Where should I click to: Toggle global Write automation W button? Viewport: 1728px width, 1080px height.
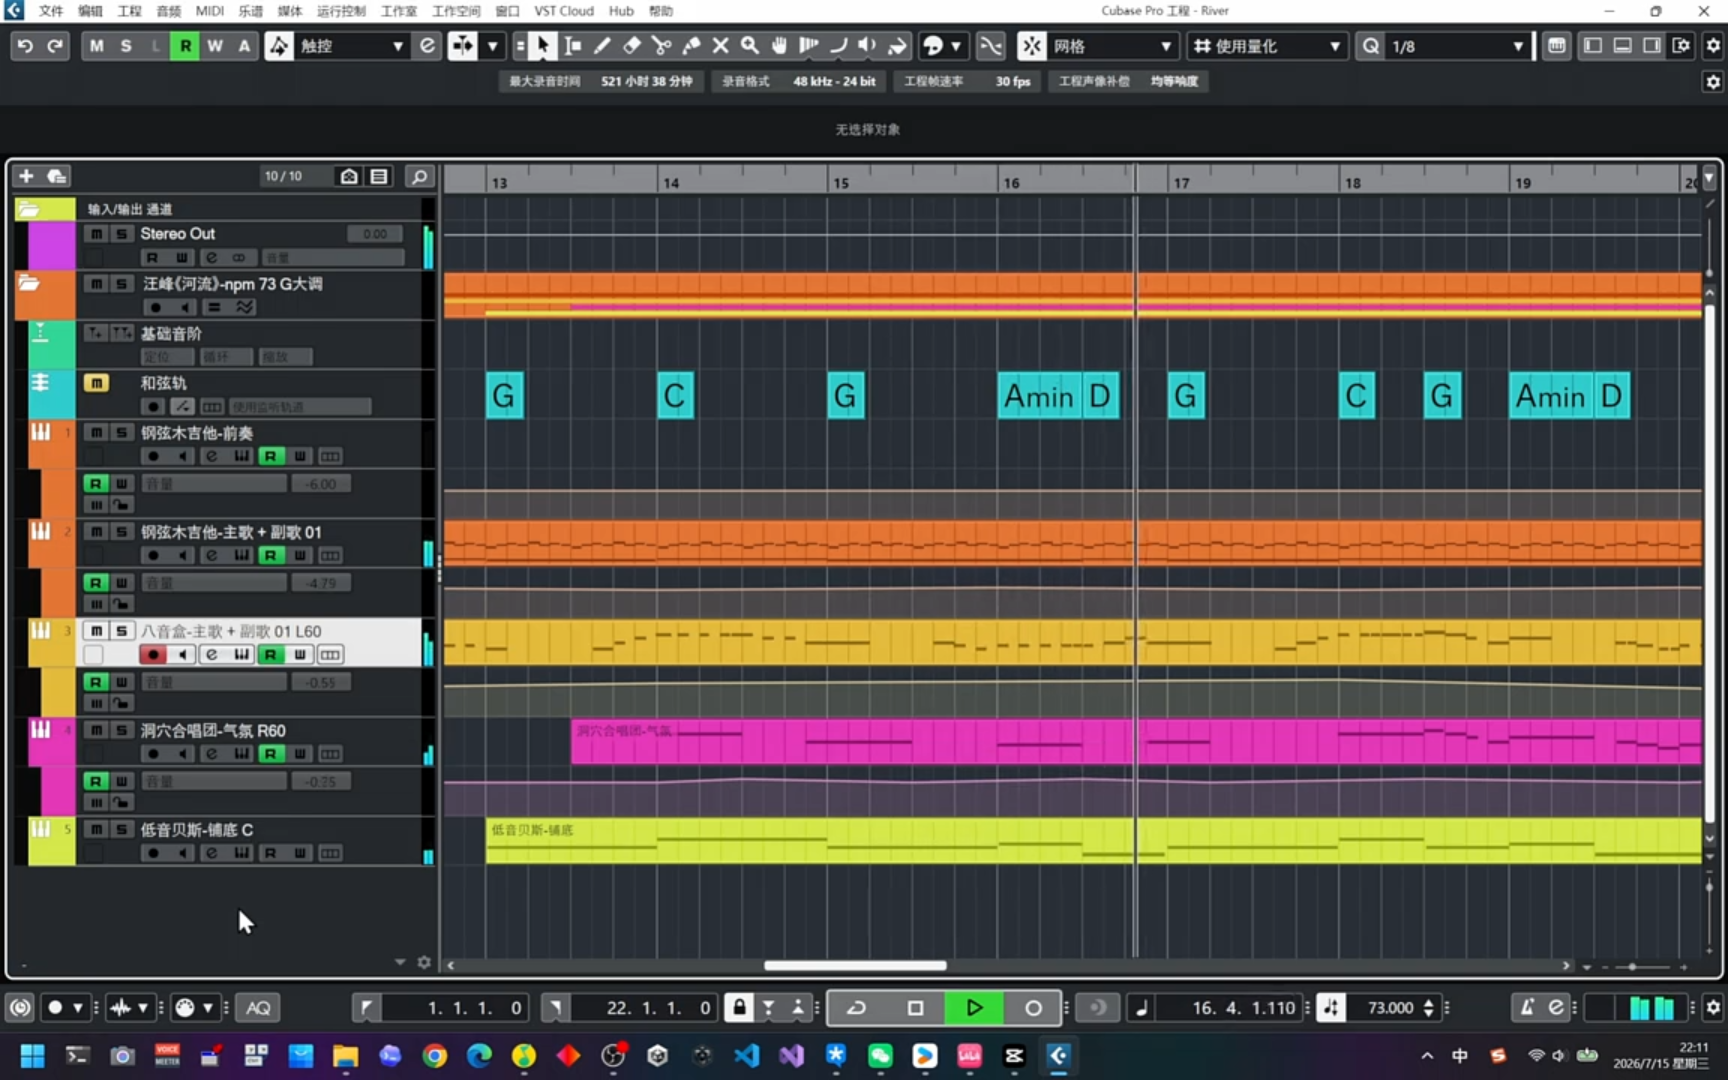click(214, 46)
